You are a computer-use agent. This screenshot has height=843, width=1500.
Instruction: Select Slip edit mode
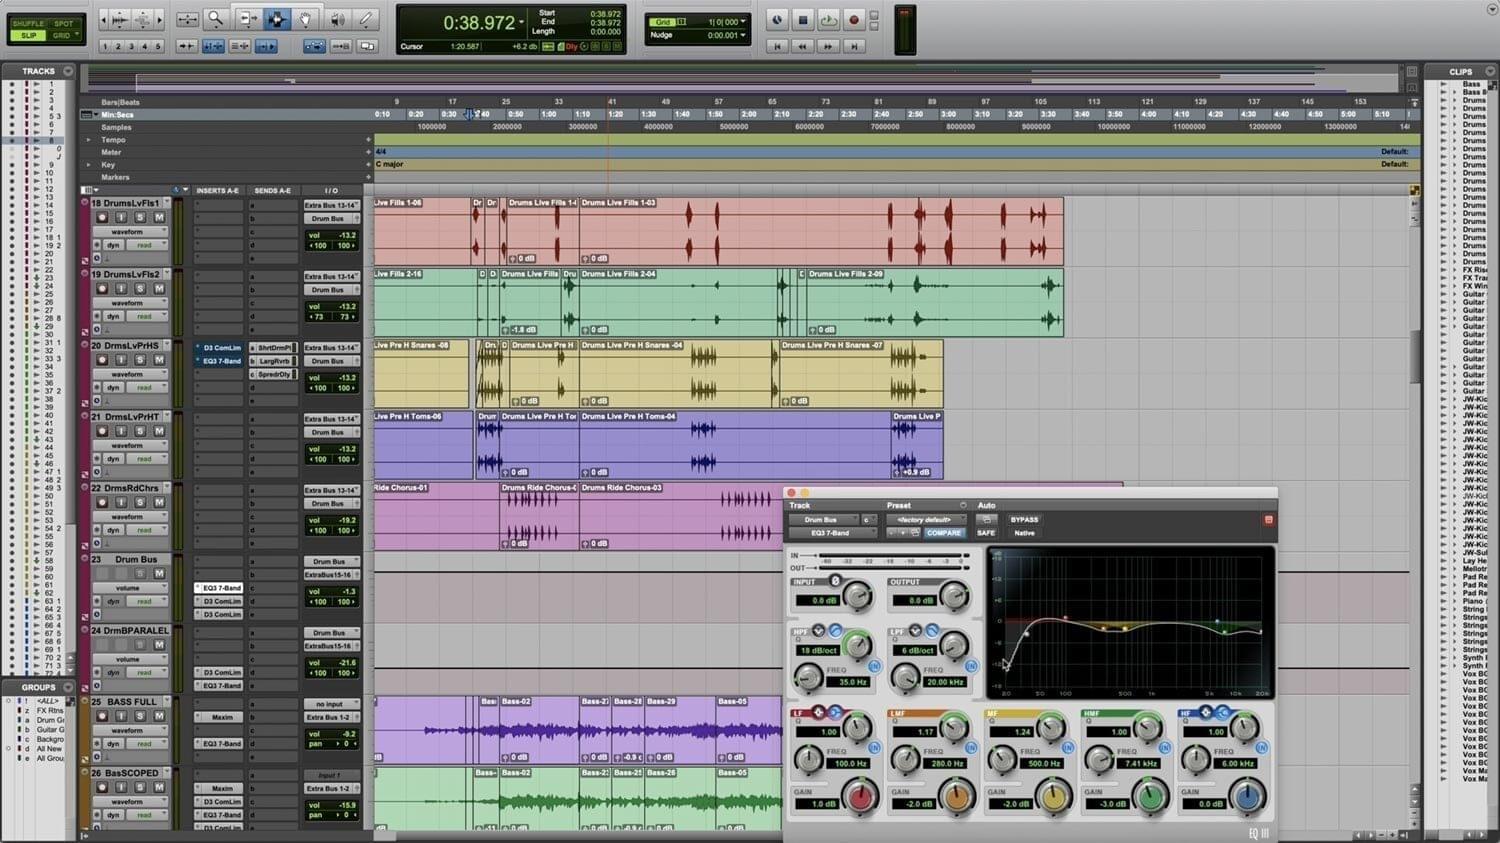(28, 35)
